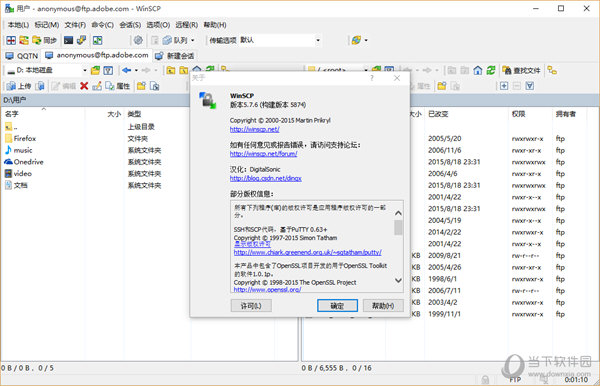Expand the 队列 queue dropdown arrow
Viewport: 600px width, 386px height.
point(192,40)
